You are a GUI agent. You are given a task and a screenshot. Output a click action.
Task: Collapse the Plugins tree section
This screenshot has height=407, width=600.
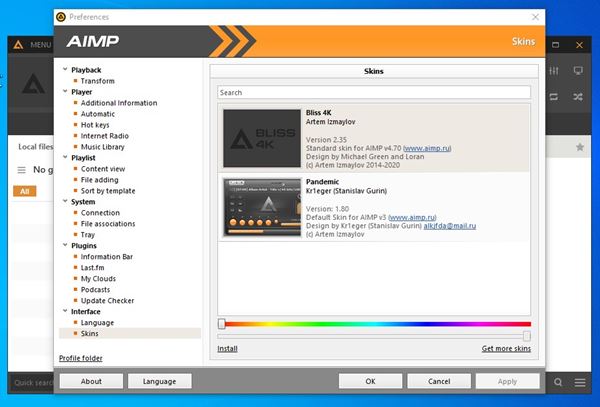coord(65,245)
